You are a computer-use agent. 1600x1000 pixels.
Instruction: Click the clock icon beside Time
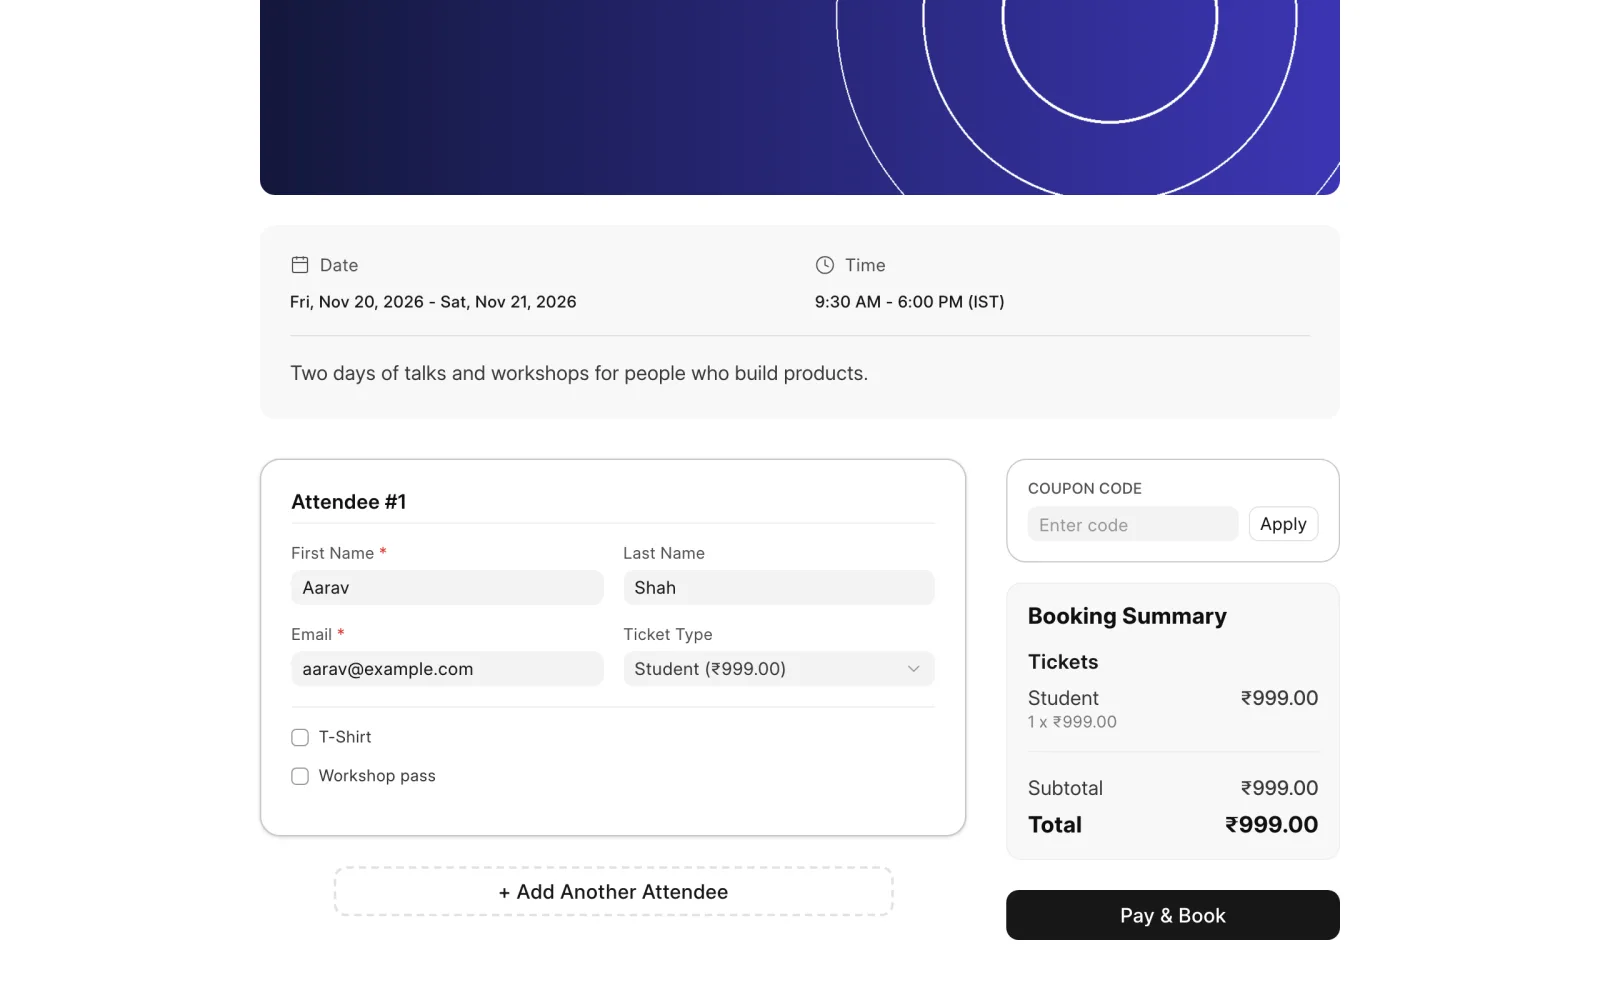point(825,265)
